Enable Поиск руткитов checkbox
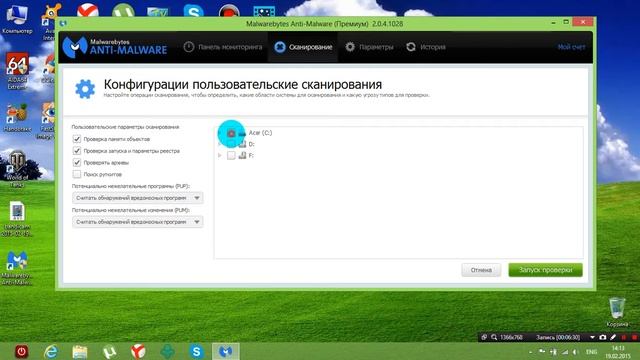Viewport: 640px width, 360px height. (x=77, y=174)
